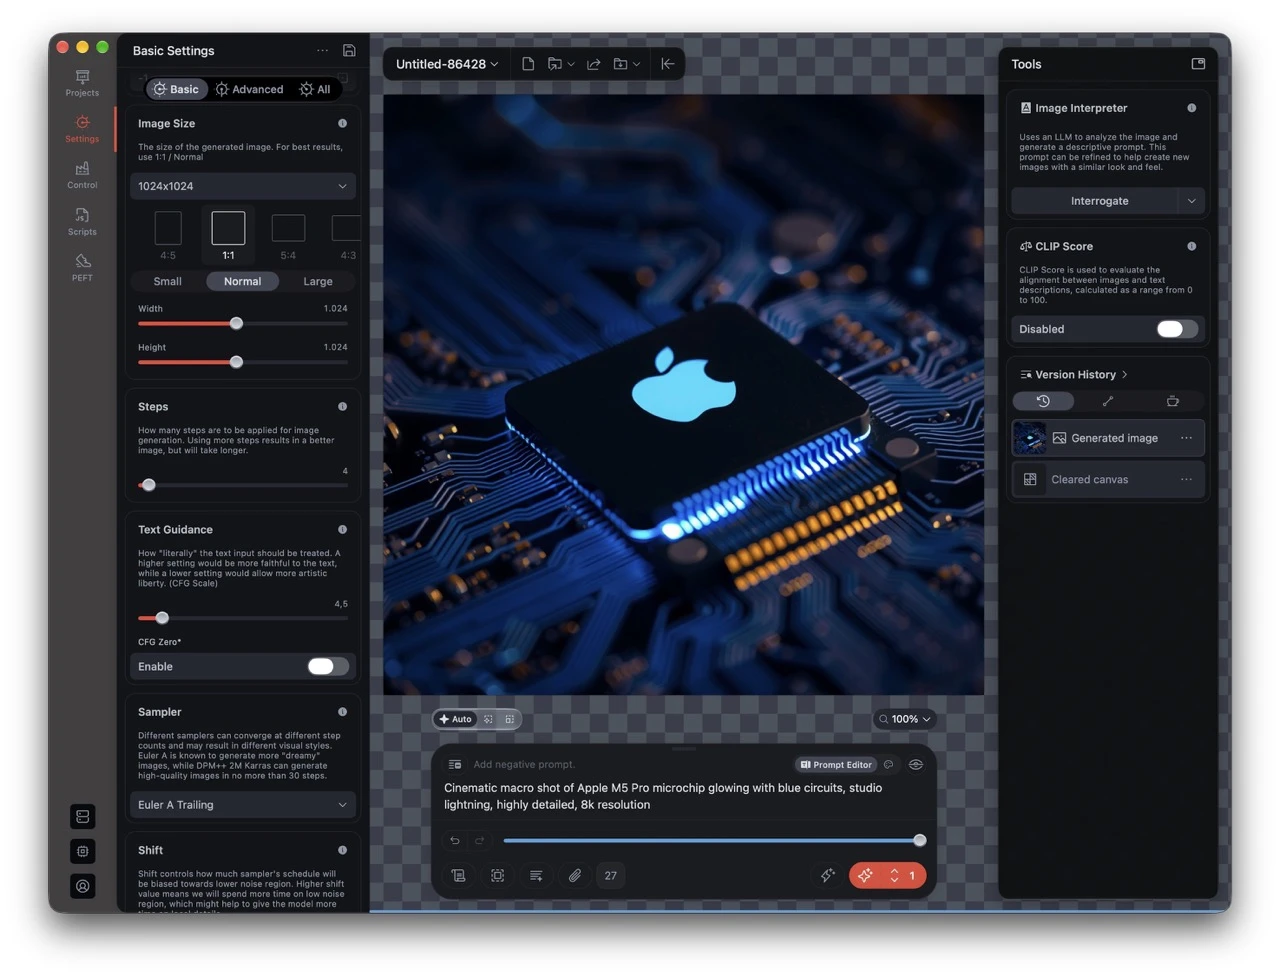Open the Cleared canvas three-dot menu
The width and height of the screenshot is (1280, 977).
pyautogui.click(x=1186, y=480)
